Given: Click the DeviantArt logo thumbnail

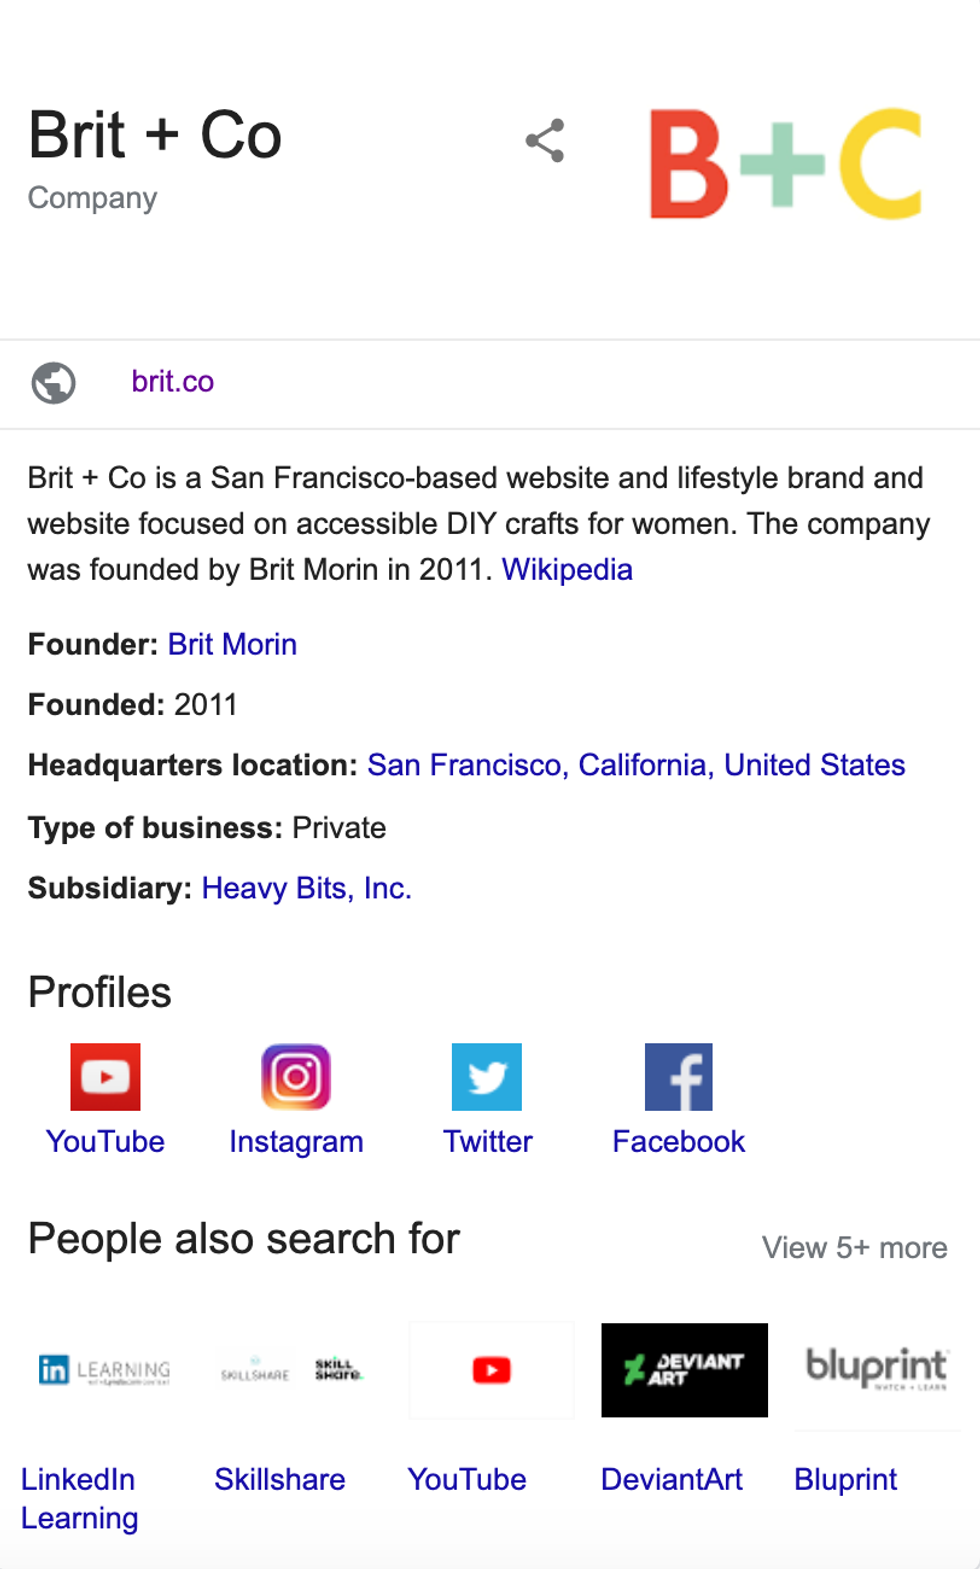Looking at the screenshot, I should click(684, 1370).
